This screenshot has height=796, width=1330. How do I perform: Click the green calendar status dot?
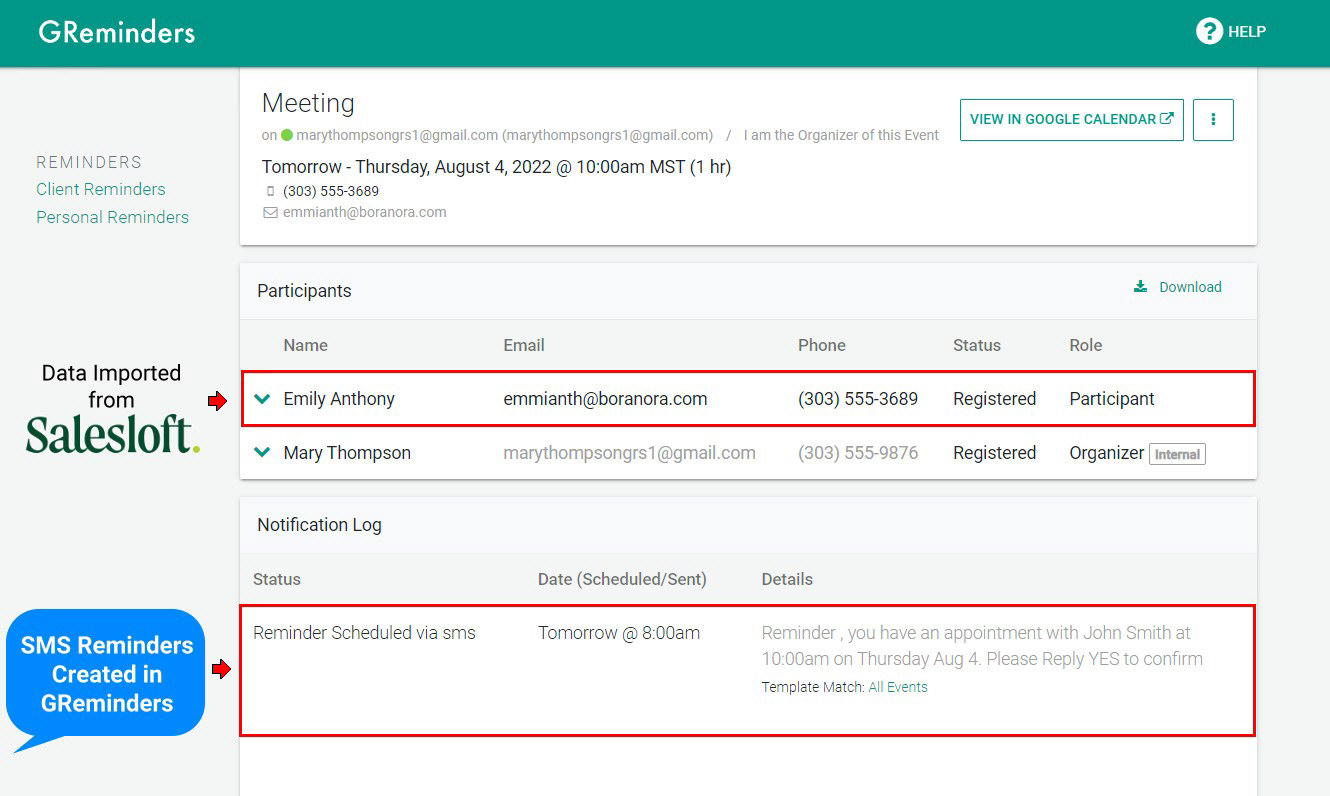(x=286, y=135)
